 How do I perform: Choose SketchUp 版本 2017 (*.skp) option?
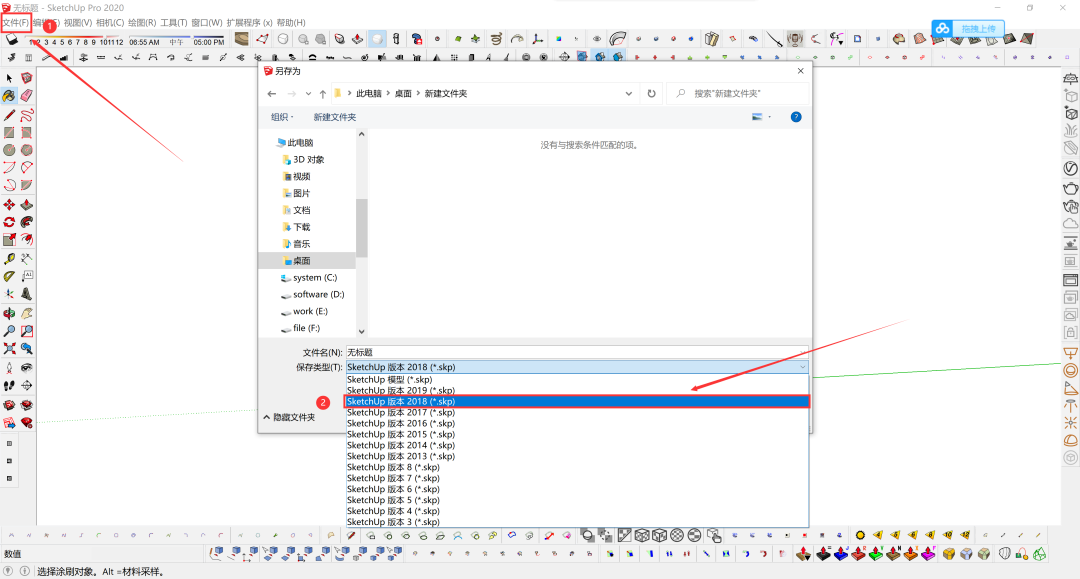577,412
